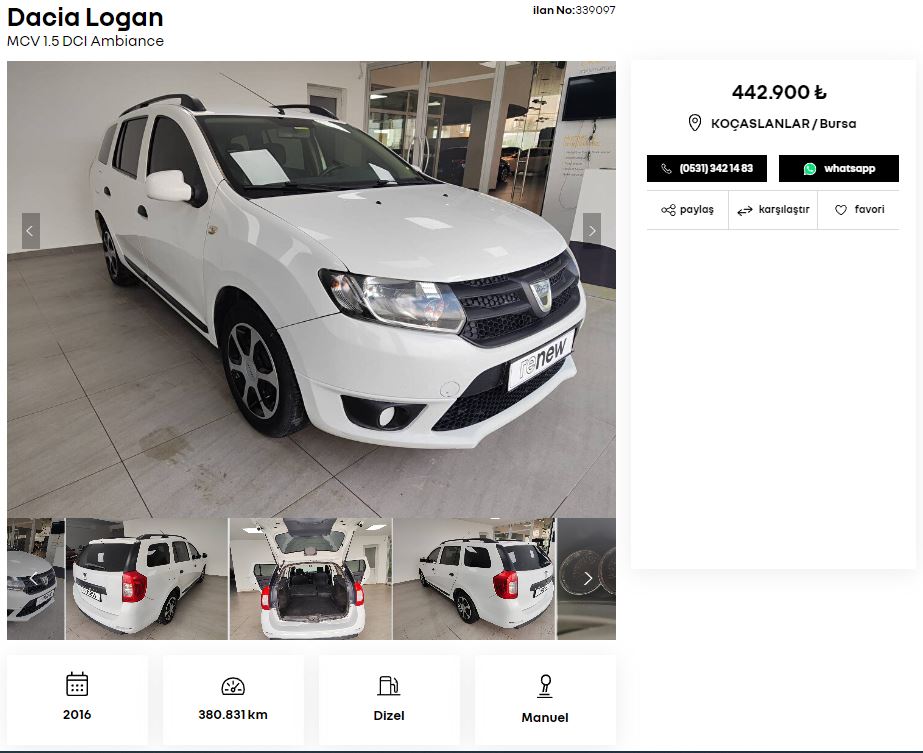The height and width of the screenshot is (753, 923).
Task: Click the share nodes icon beside paylaş
Action: (668, 210)
